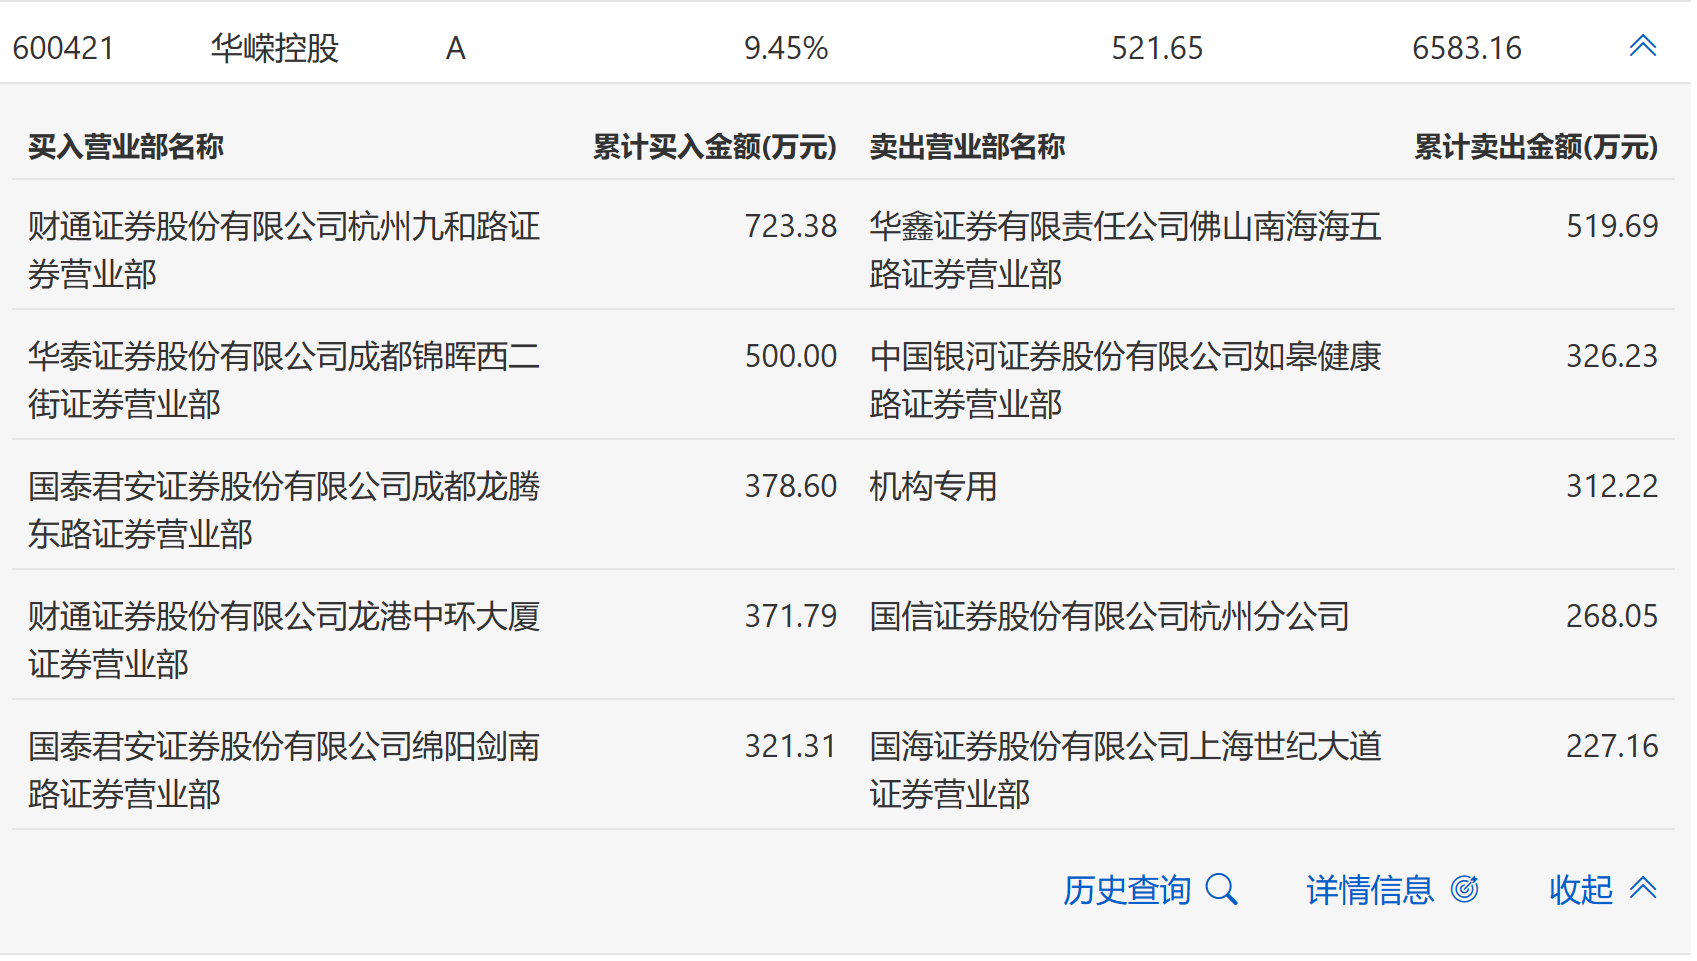Select stock code 600421
This screenshot has height=961, width=1697.
64,48
